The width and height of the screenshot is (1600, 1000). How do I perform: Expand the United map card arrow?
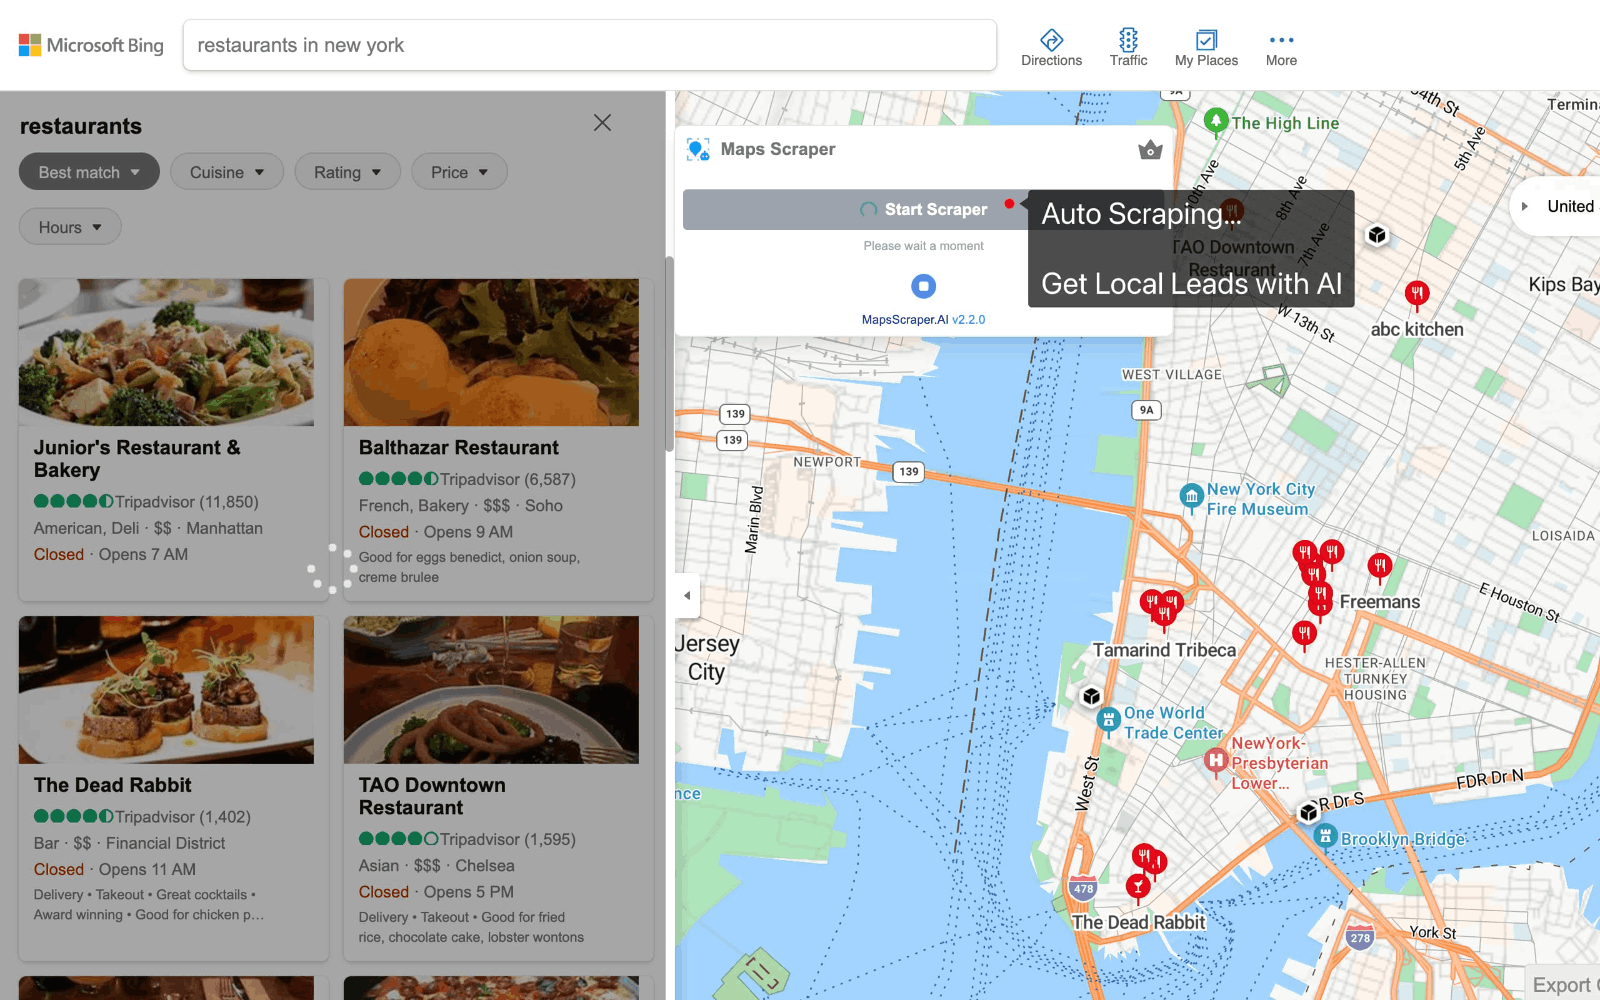coord(1525,207)
